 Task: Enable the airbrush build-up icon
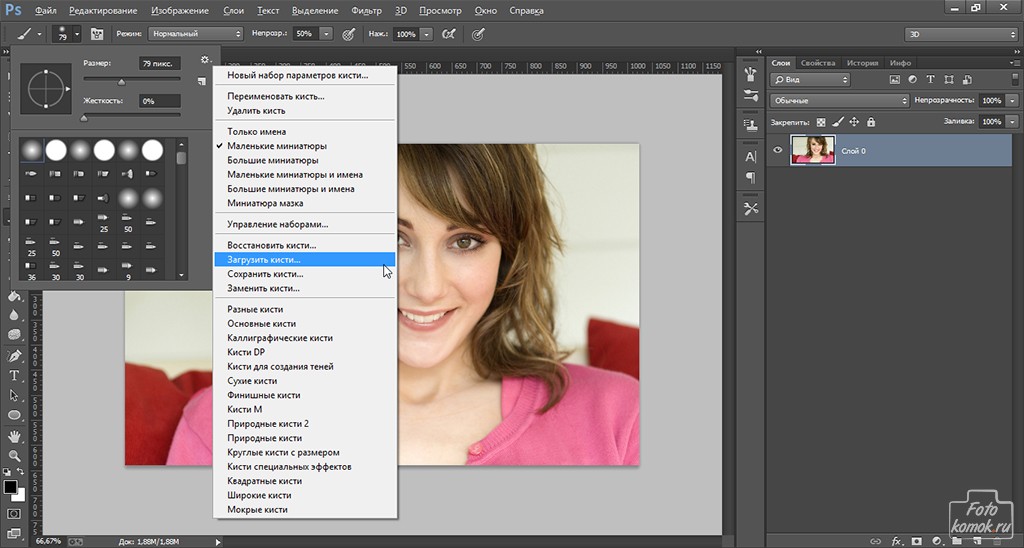click(450, 34)
